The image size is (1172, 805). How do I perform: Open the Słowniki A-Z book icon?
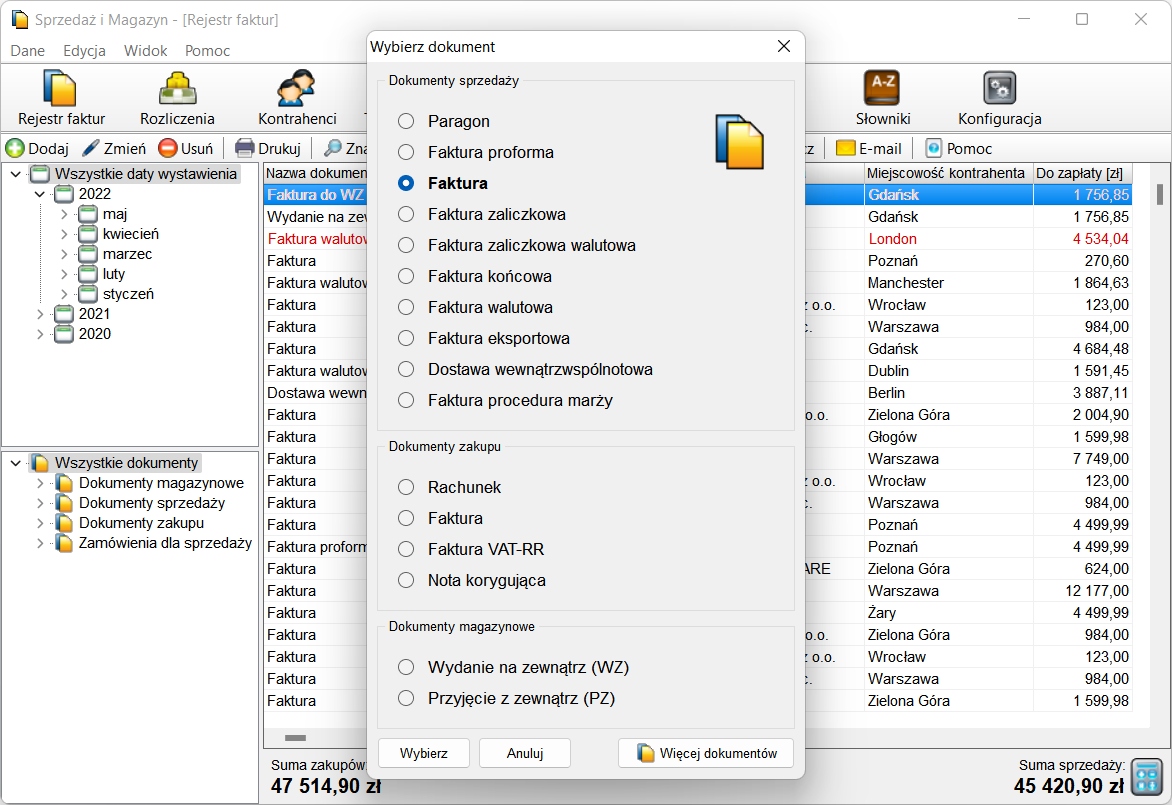[x=882, y=89]
